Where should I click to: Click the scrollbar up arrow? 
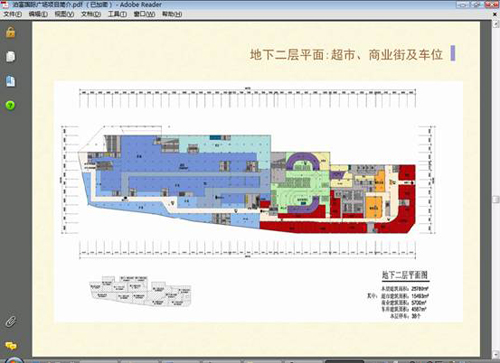point(496,23)
